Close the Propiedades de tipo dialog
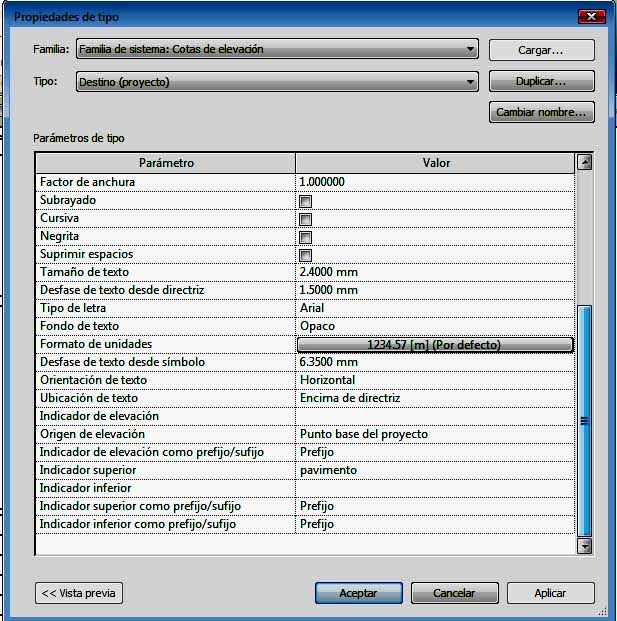 pos(592,18)
